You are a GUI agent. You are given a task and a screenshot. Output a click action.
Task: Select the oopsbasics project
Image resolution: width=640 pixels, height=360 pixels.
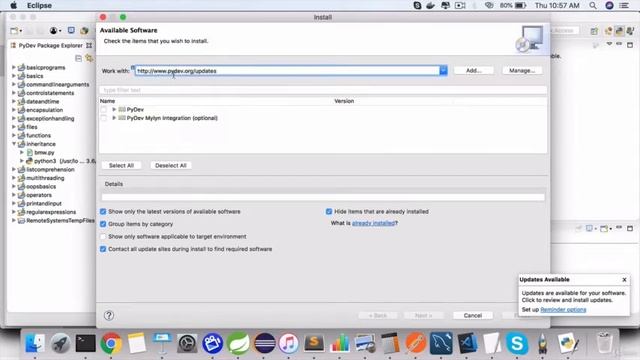pos(41,187)
